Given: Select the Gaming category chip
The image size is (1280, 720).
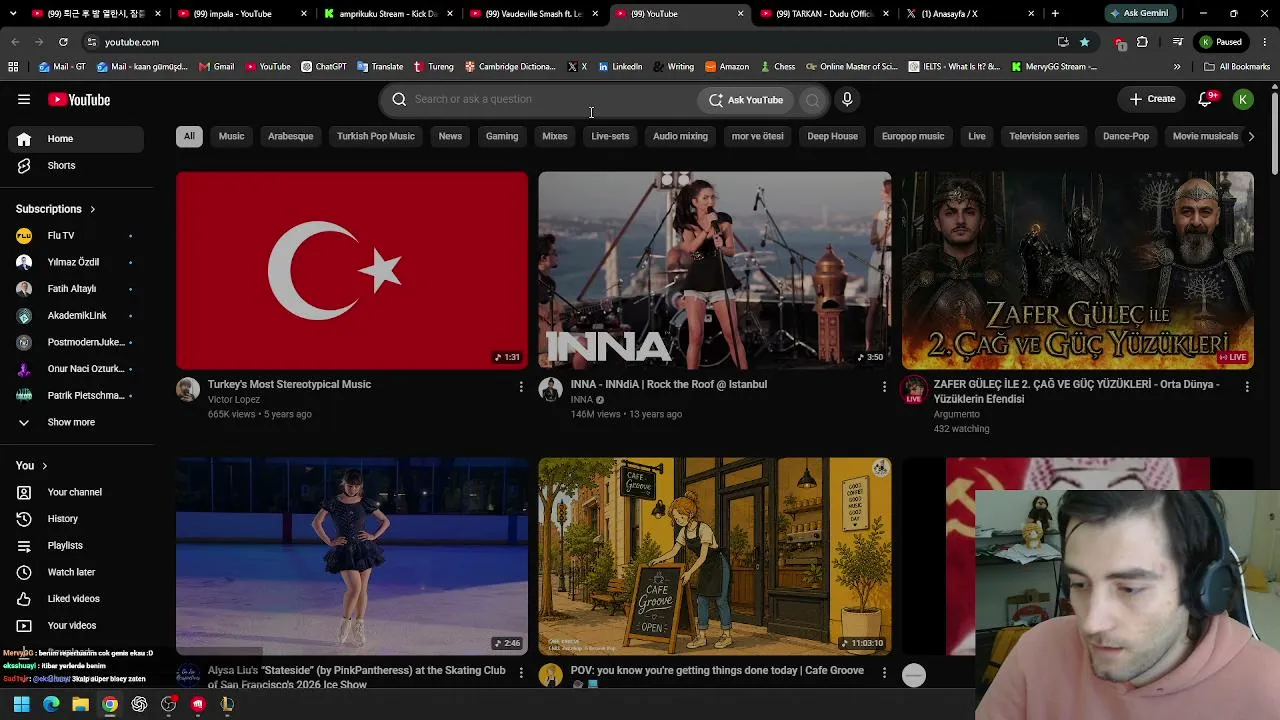Looking at the screenshot, I should 502,136.
